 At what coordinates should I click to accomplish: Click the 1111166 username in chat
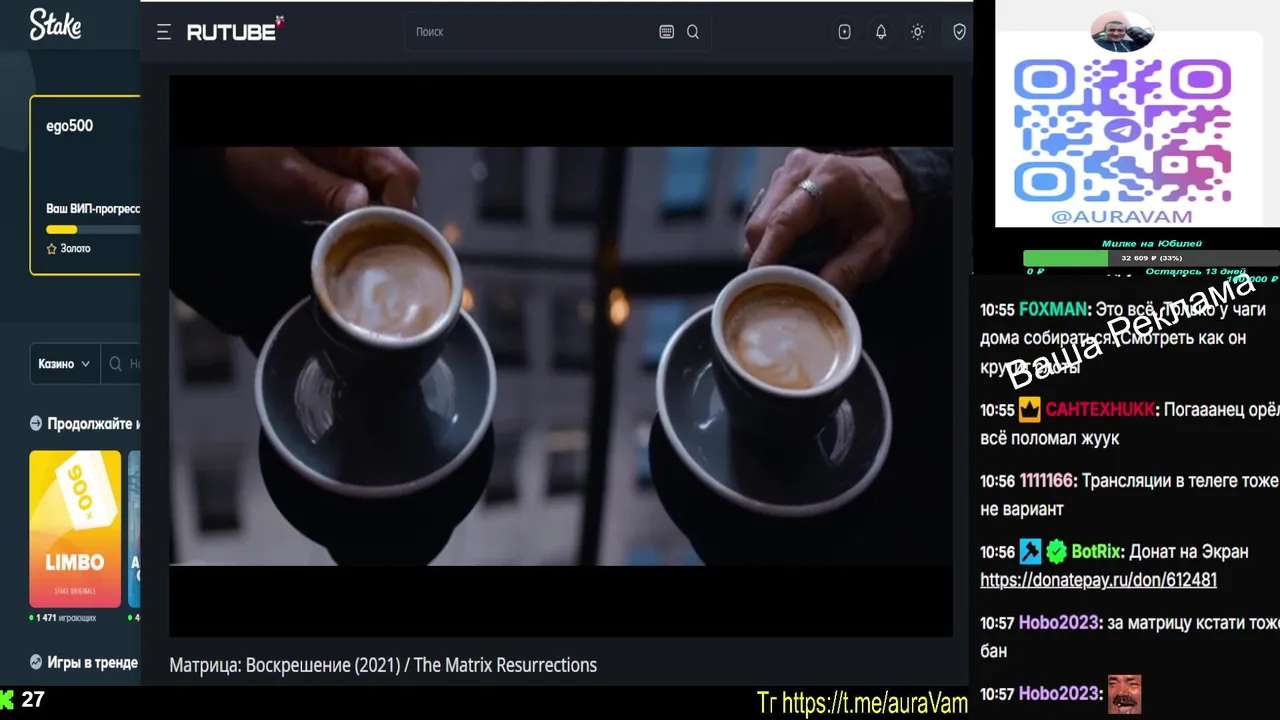click(x=1047, y=481)
